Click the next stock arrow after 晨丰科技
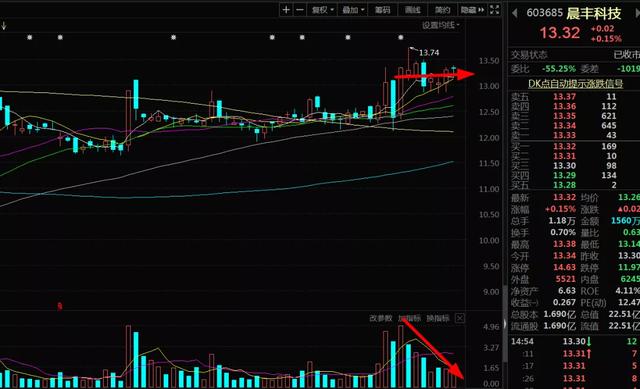The image size is (640, 389). [637, 13]
